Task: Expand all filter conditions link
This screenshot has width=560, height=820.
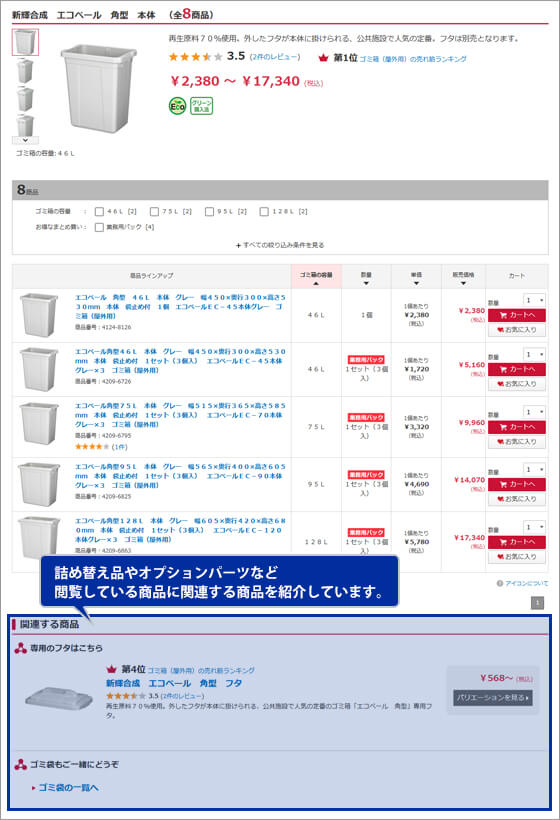Action: pyautogui.click(x=280, y=245)
